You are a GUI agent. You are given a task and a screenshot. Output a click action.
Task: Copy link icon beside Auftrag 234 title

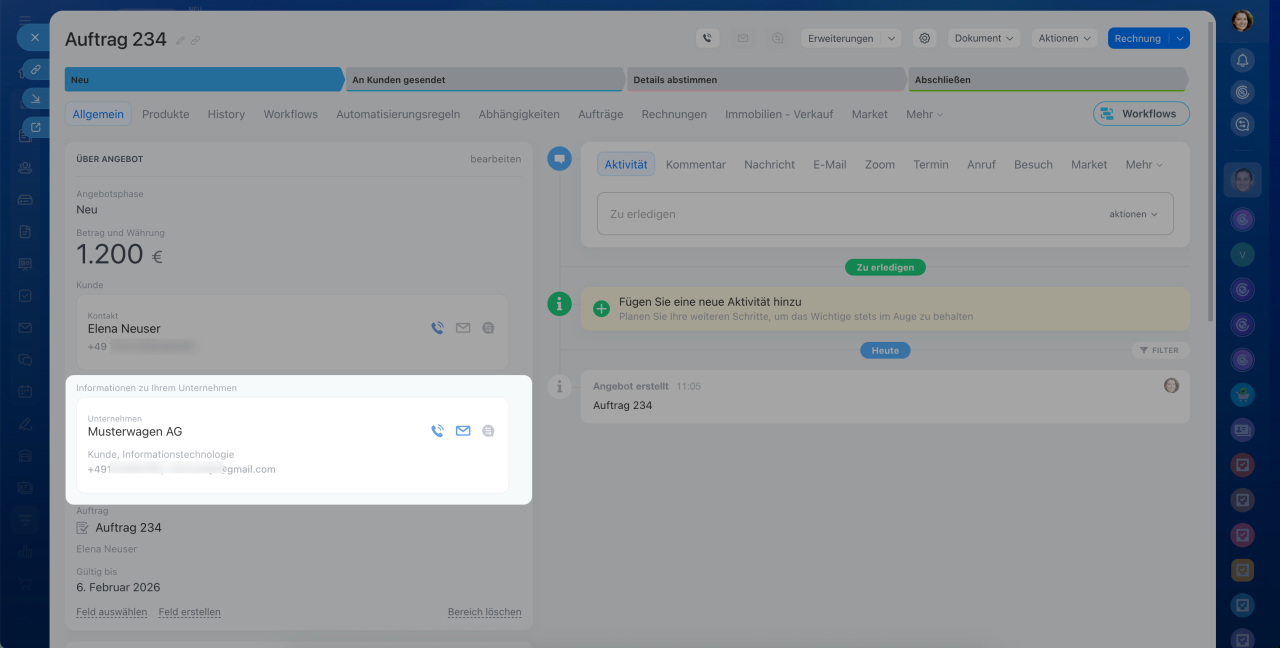(196, 40)
